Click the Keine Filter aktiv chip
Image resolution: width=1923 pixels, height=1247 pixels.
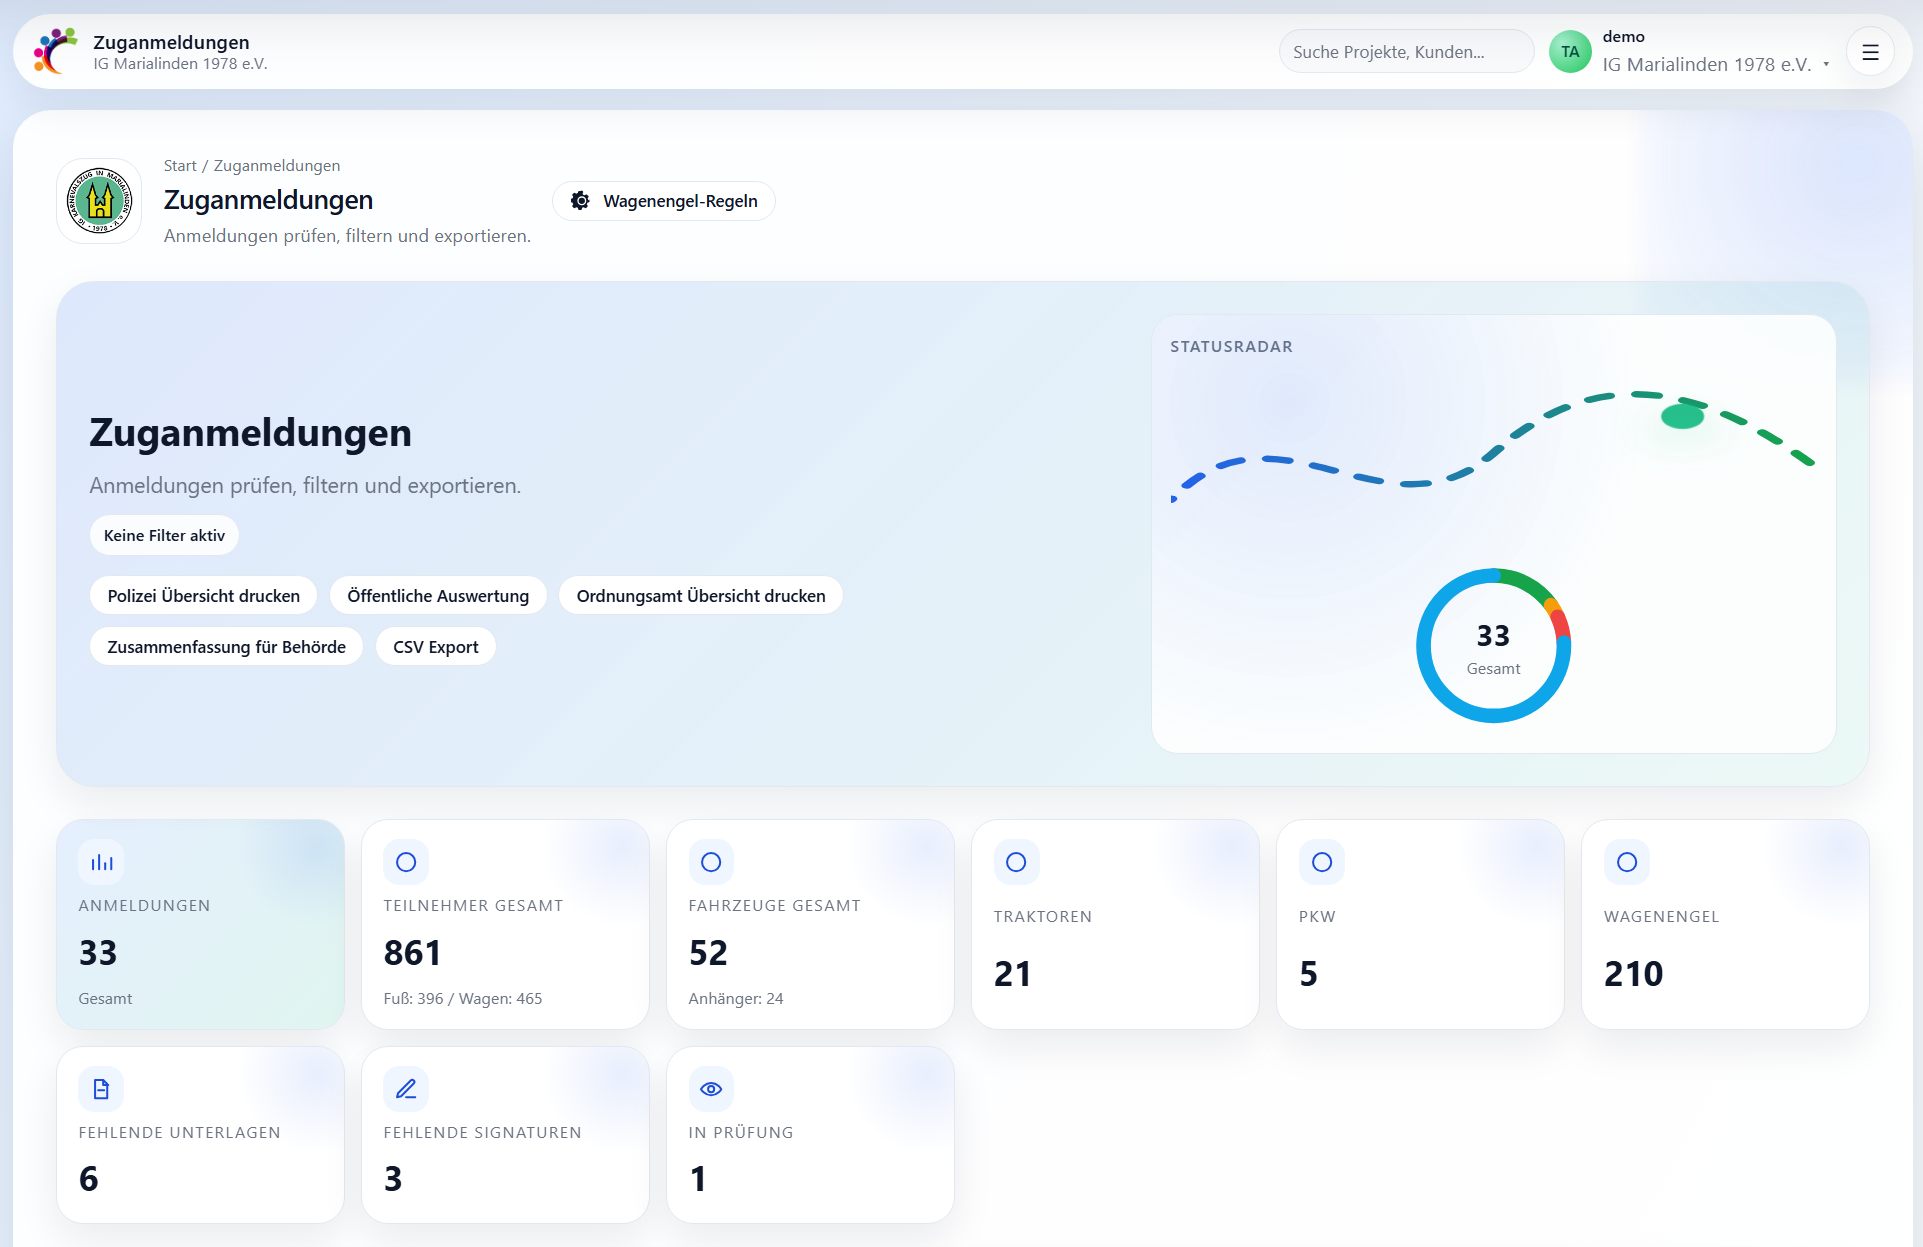164,535
